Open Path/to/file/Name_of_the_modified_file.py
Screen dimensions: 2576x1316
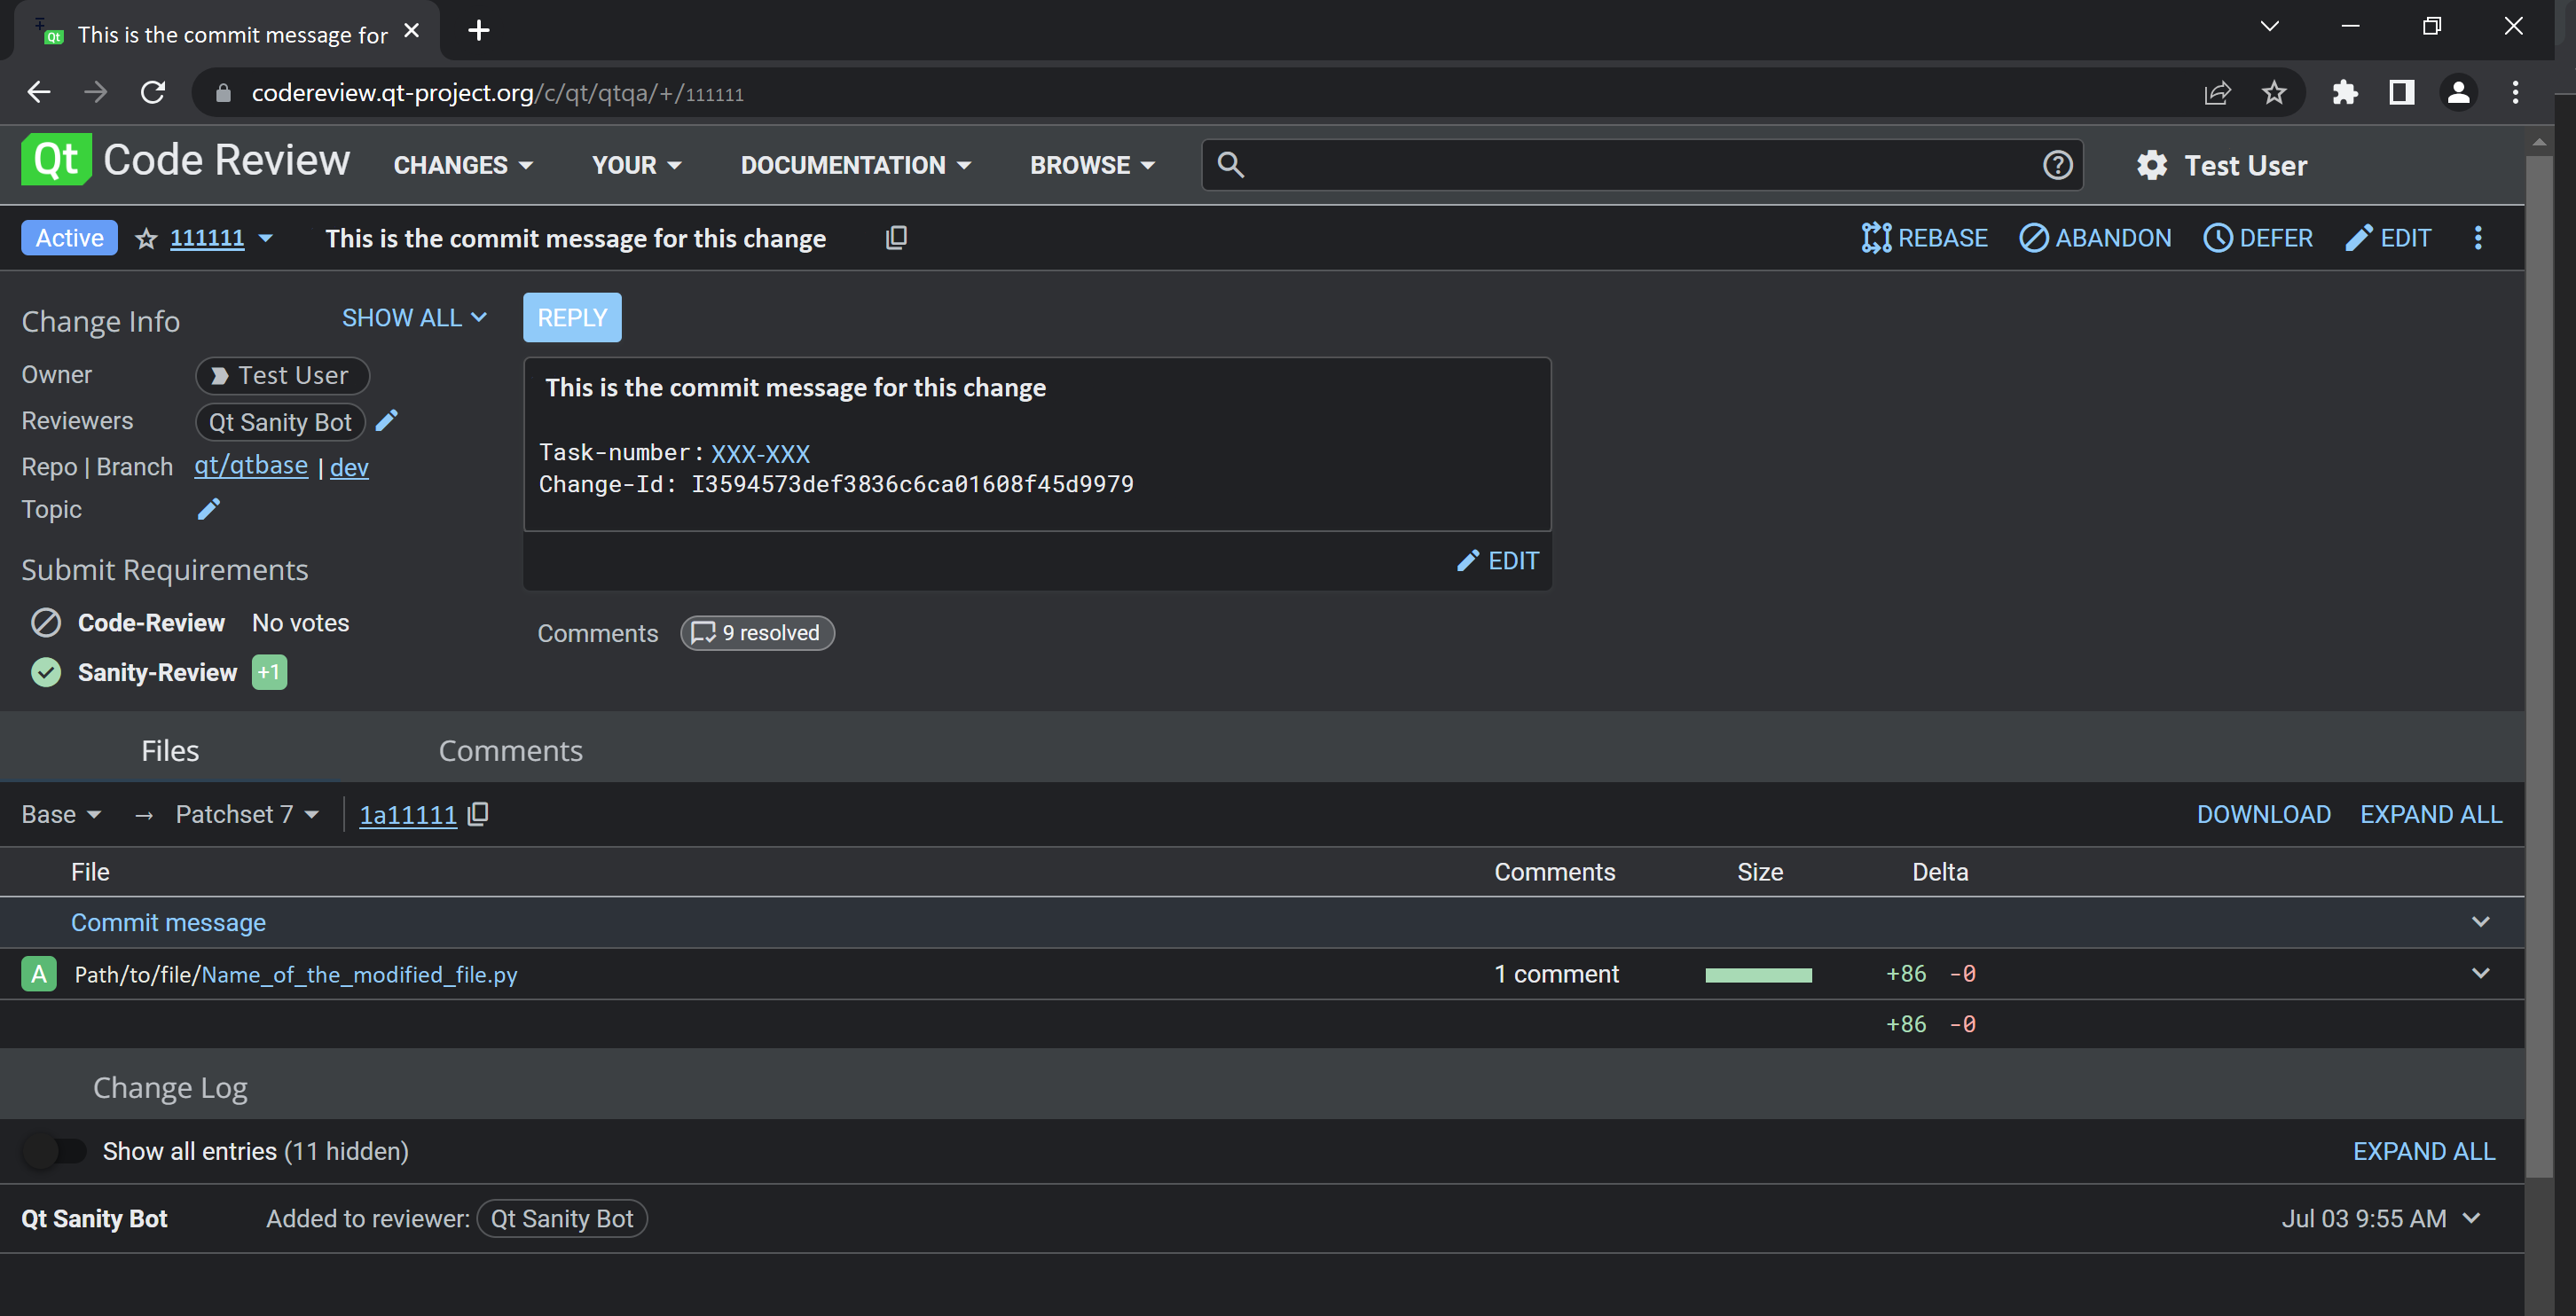296,974
